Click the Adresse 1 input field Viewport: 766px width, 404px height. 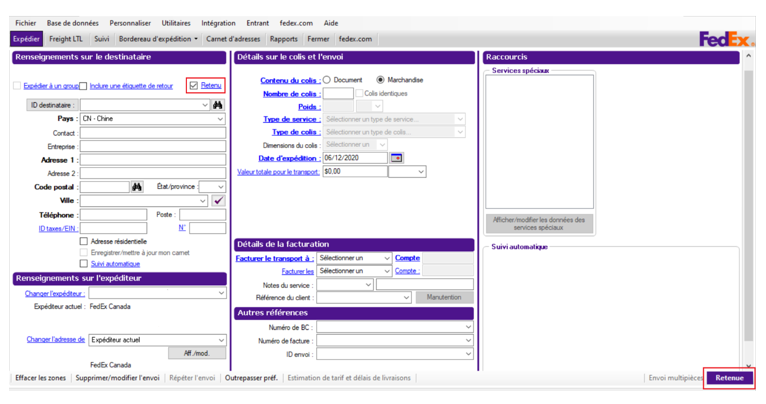153,160
